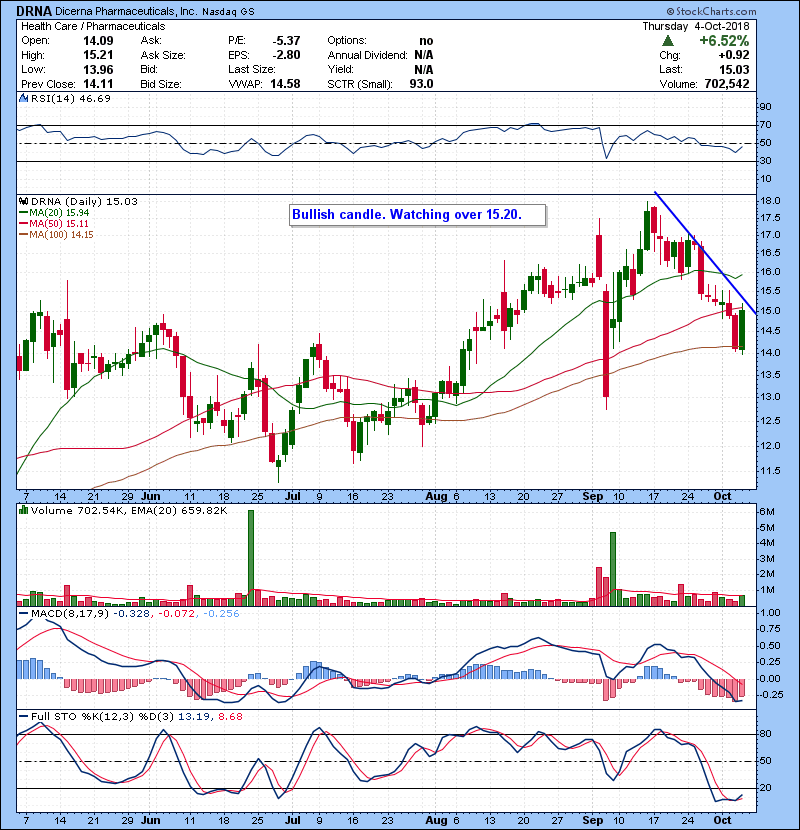Click the DRNA (Daily) 15.03 chart label
Image resolution: width=800 pixels, height=830 pixels.
click(84, 201)
